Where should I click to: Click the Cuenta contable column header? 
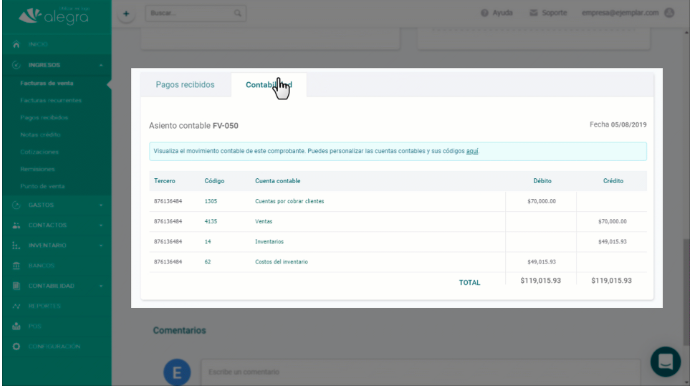click(278, 181)
